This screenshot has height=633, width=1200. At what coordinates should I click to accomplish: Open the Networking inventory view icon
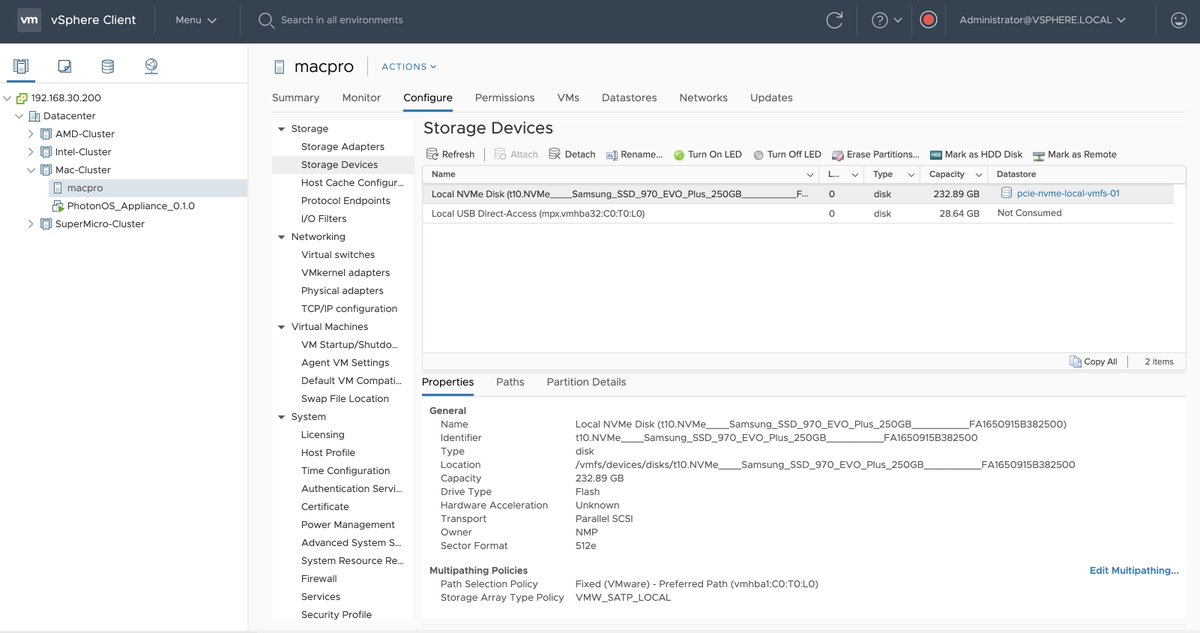point(151,67)
